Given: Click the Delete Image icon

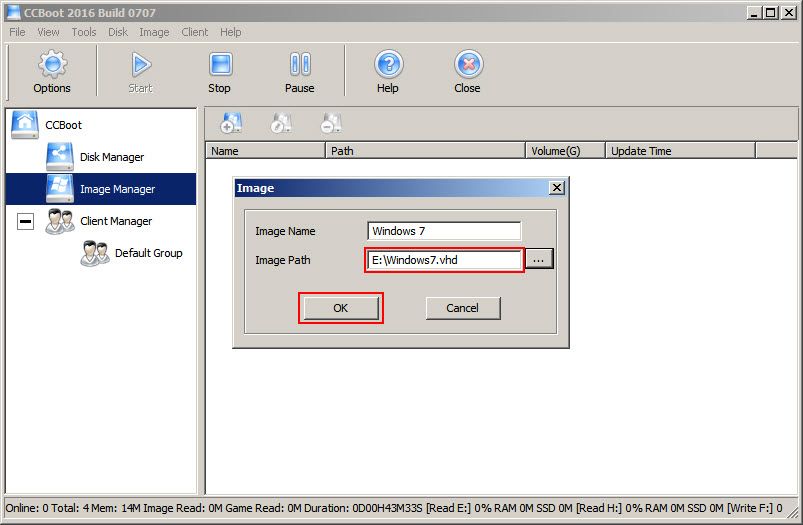Looking at the screenshot, I should (331, 123).
